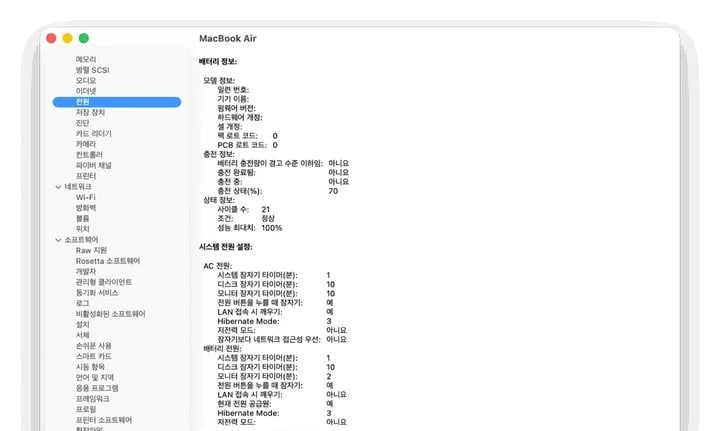
Task: Select 개발자 in the sidebar
Action: pyautogui.click(x=86, y=271)
